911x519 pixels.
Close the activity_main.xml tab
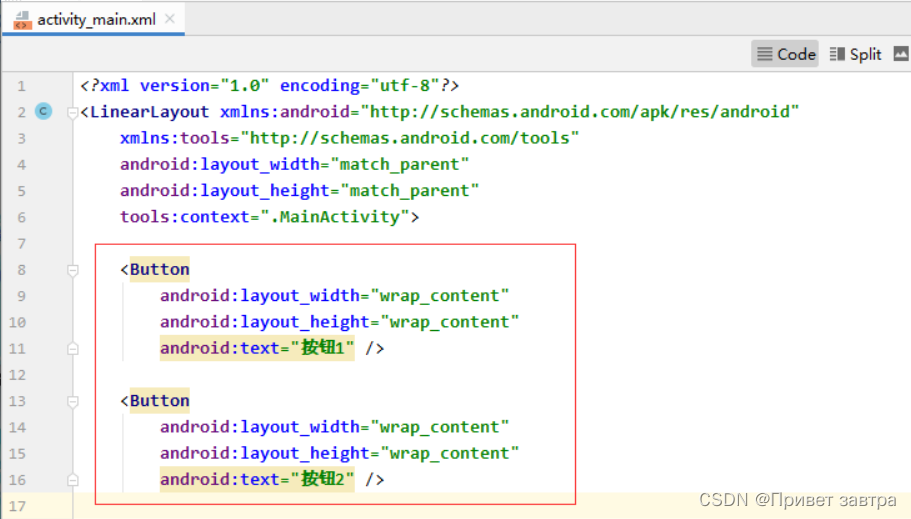(x=170, y=19)
